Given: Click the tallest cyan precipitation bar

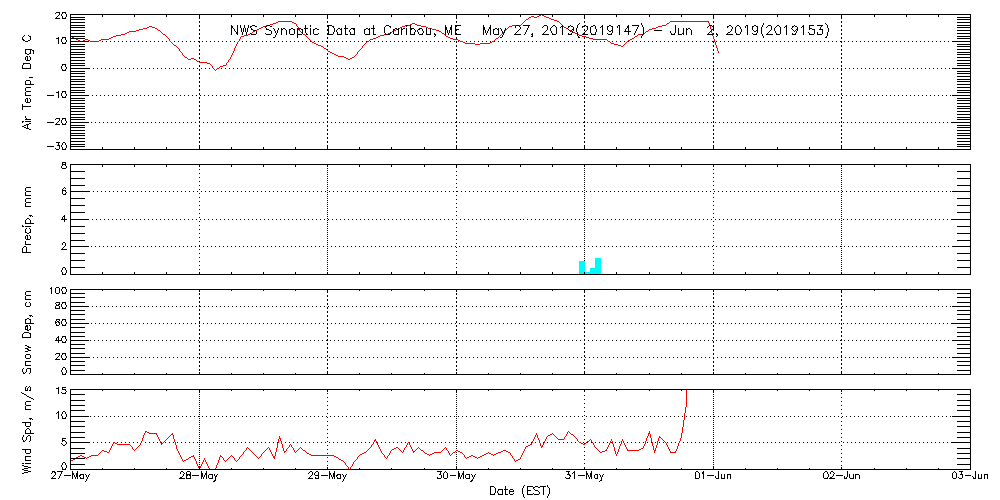Looking at the screenshot, I should pyautogui.click(x=598, y=265).
